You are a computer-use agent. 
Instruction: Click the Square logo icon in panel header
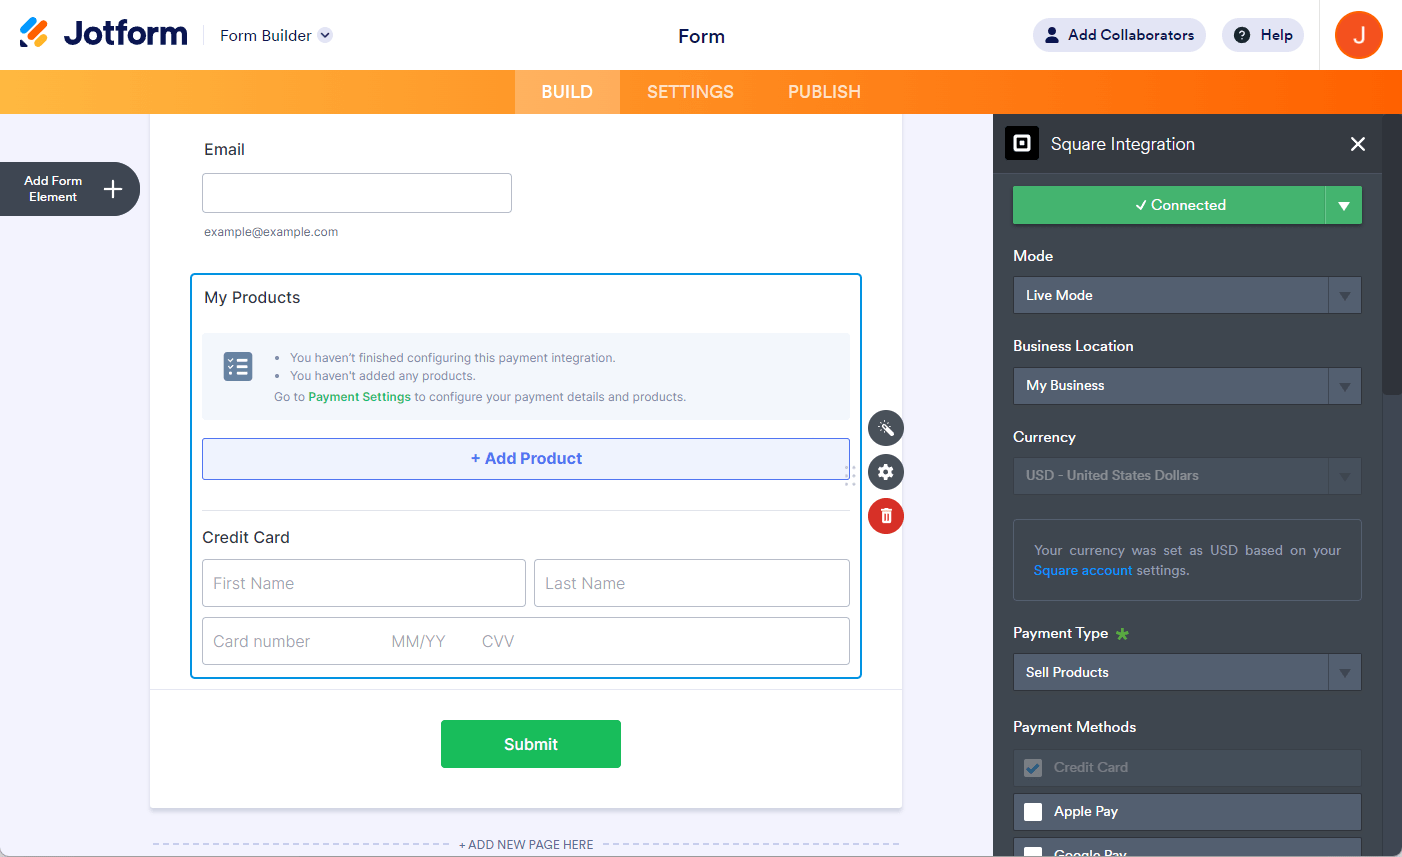tap(1022, 144)
